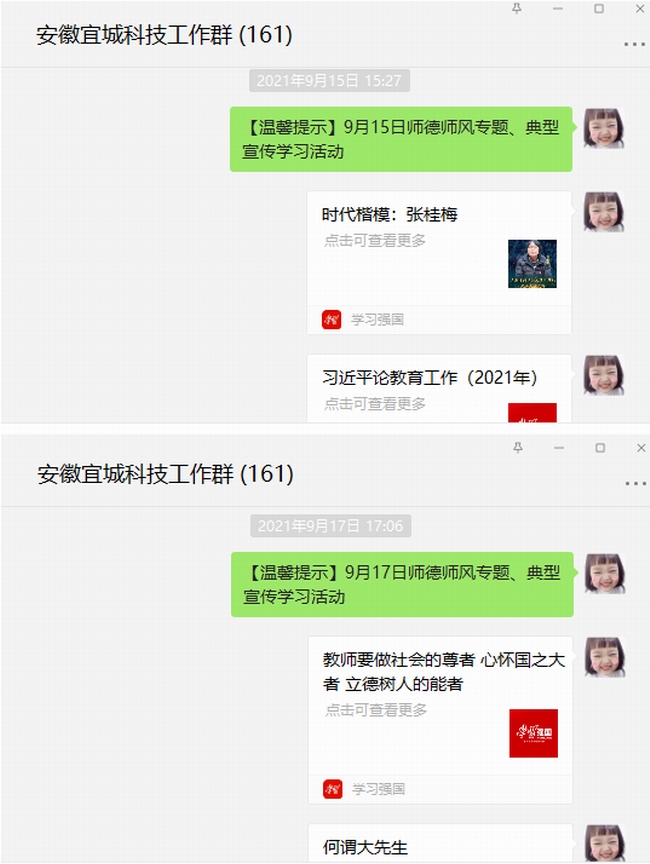Image resolution: width=650 pixels, height=864 pixels.
Task: Click sender avatar beside 何谓大先生 card
Action: (x=605, y=844)
